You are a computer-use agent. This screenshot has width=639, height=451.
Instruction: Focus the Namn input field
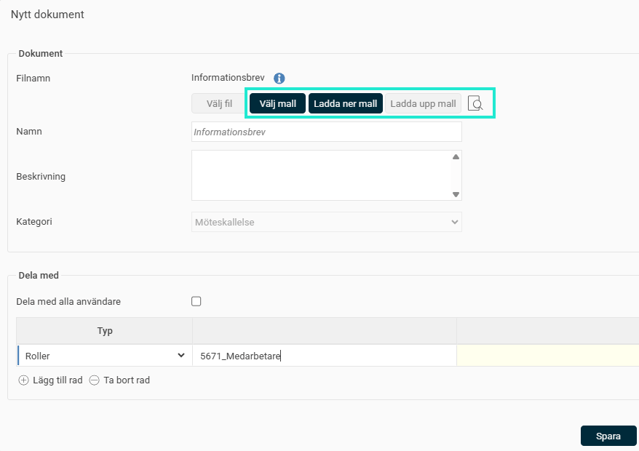326,132
